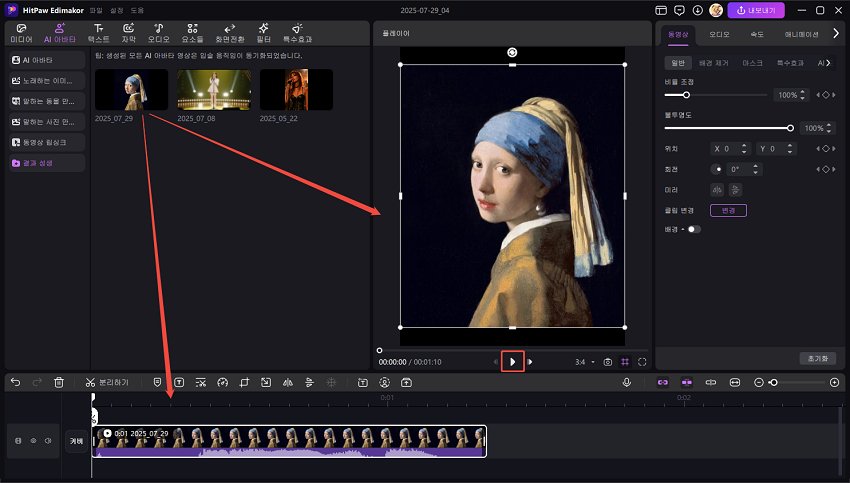Open the 요소들 elements tab
Viewport: 850px width, 483px height.
192,33
